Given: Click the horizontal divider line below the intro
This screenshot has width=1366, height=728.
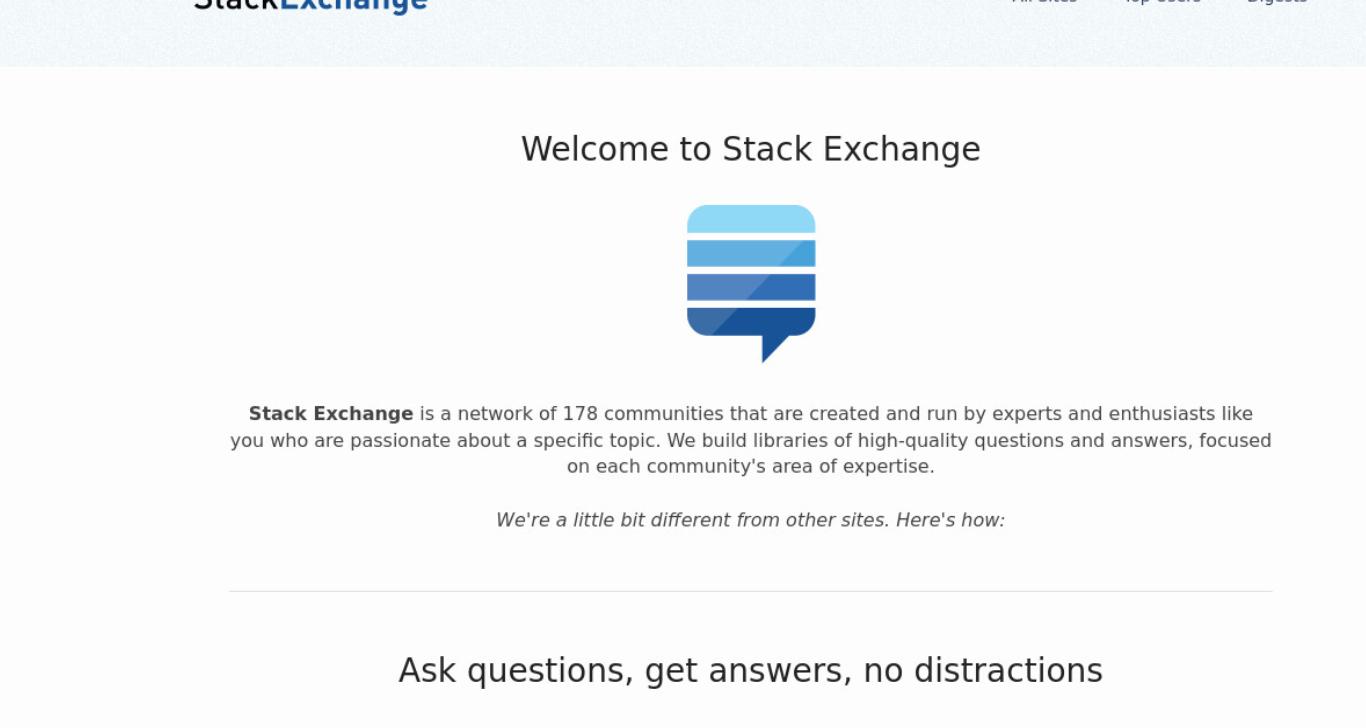Looking at the screenshot, I should click(x=751, y=591).
